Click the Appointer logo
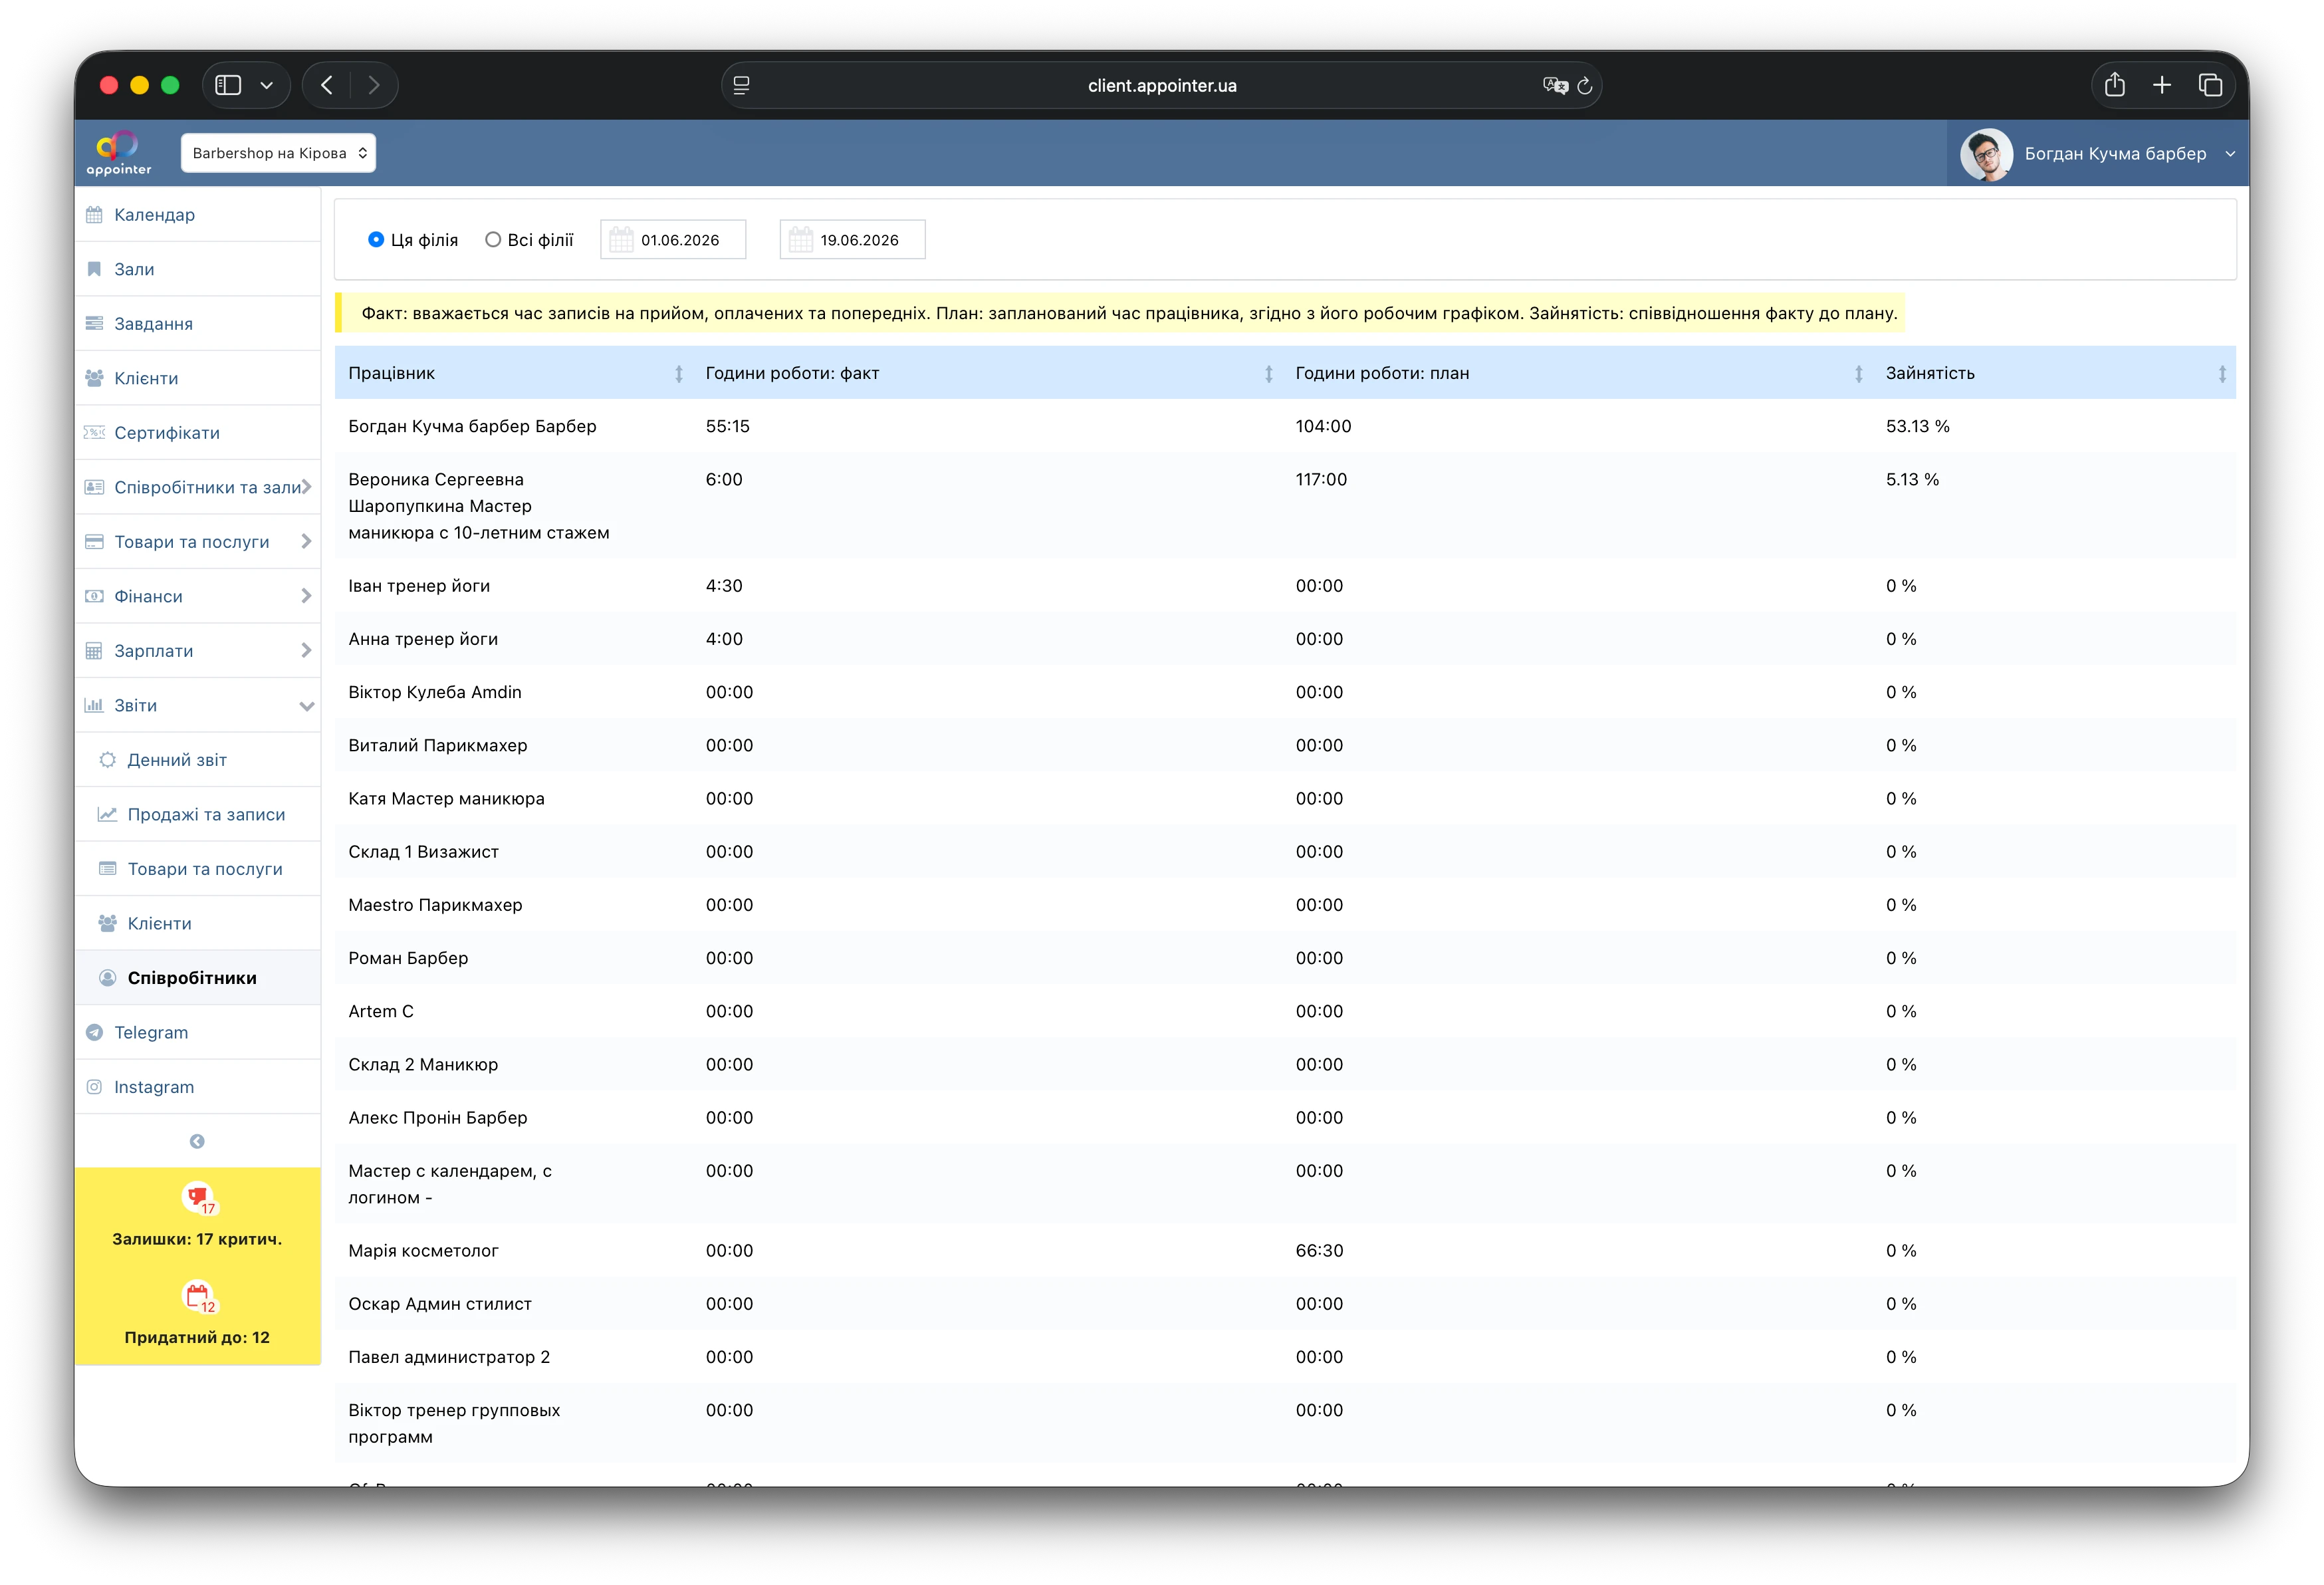Viewport: 2324px width, 1585px height. click(x=119, y=153)
